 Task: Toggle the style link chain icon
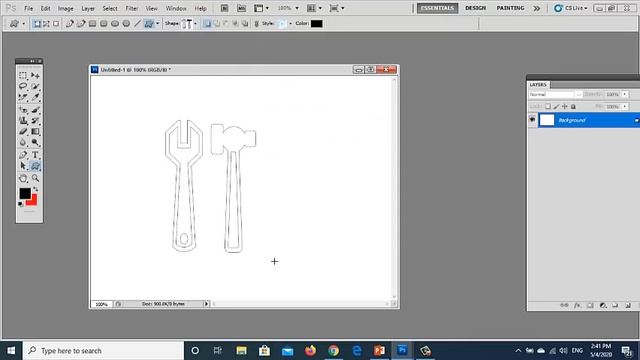tap(256, 24)
